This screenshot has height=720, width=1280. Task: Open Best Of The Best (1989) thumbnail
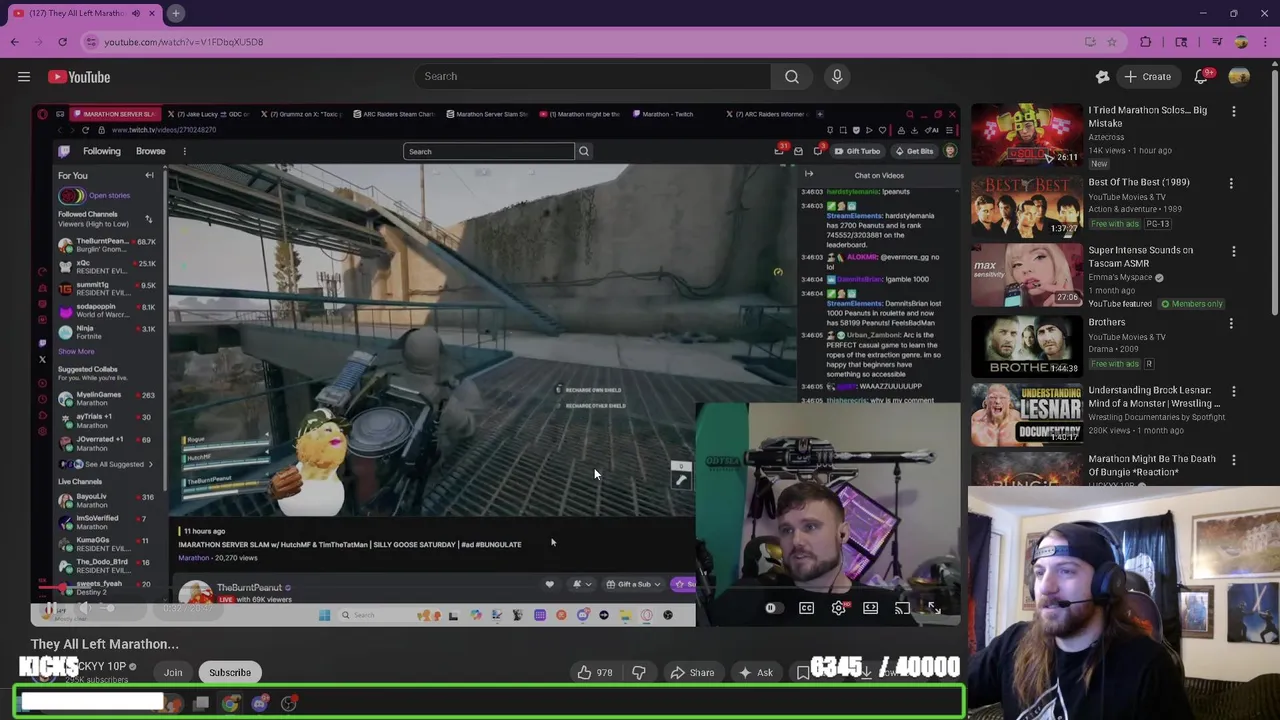pyautogui.click(x=1026, y=205)
